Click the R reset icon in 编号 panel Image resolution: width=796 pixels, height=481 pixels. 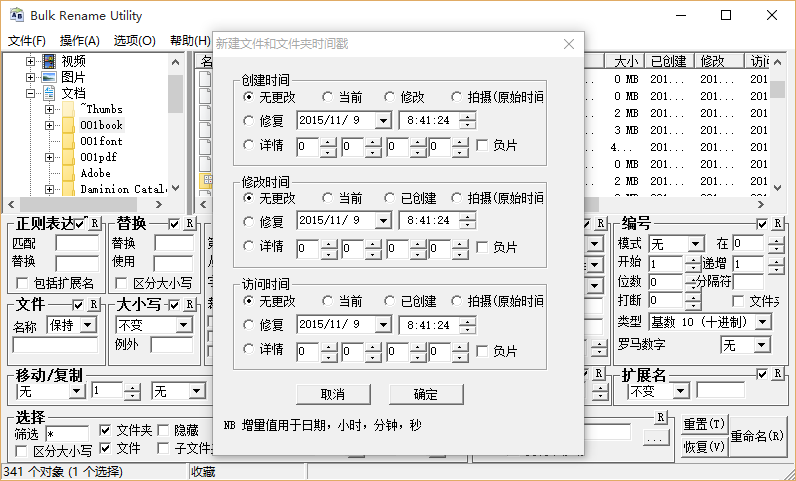(777, 223)
